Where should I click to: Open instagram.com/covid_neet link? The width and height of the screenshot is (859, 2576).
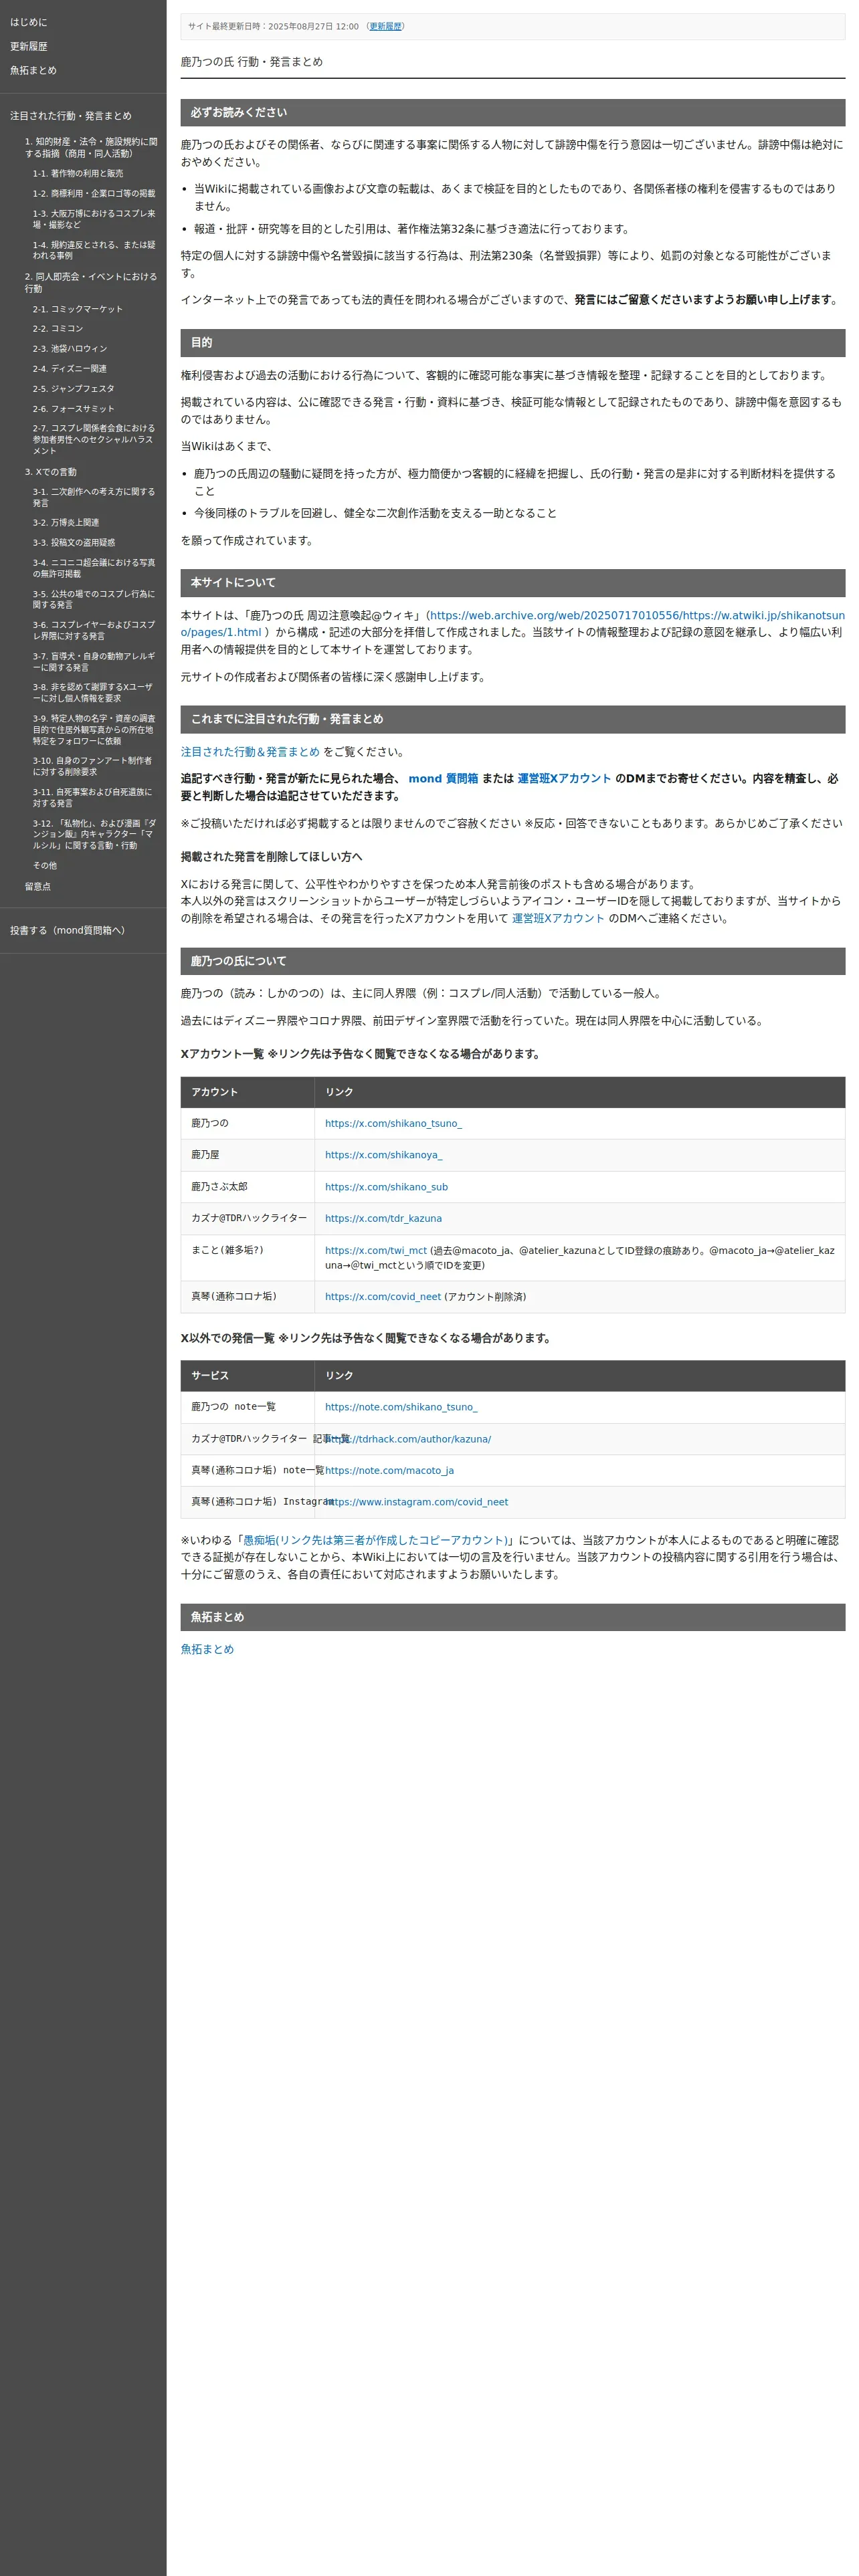pos(416,1502)
